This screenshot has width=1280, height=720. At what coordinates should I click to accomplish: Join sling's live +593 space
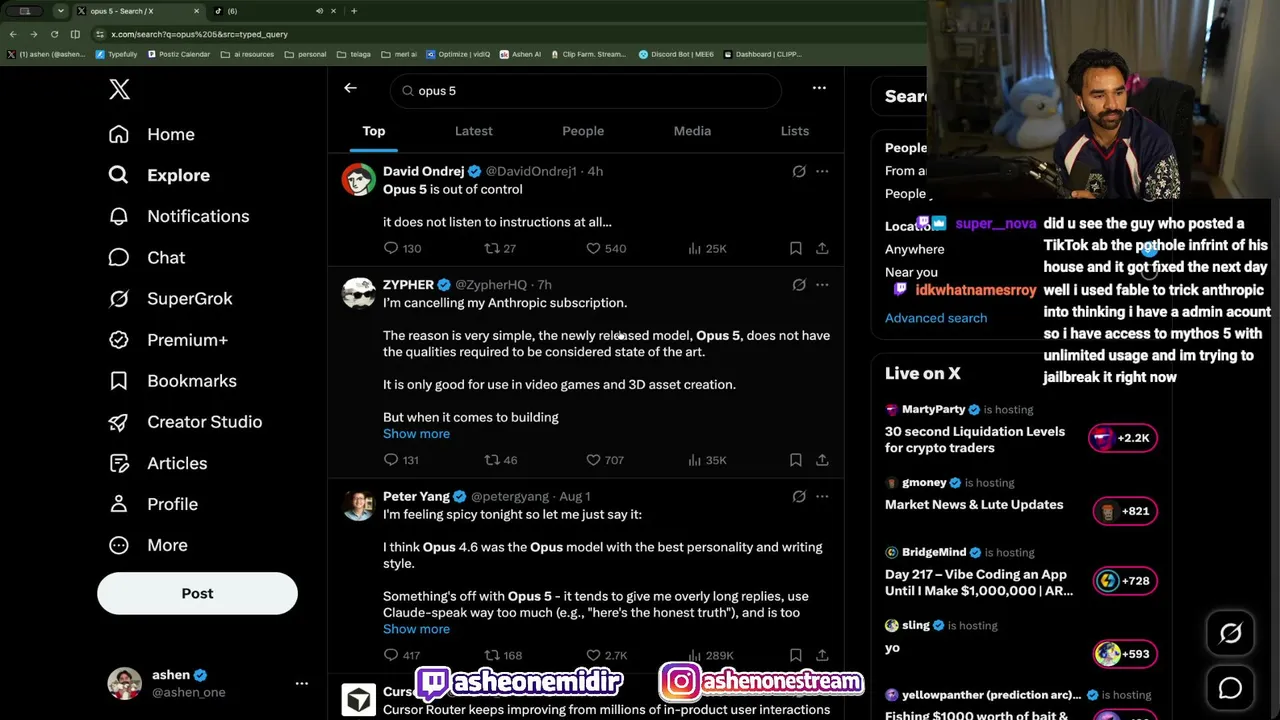tap(1125, 654)
